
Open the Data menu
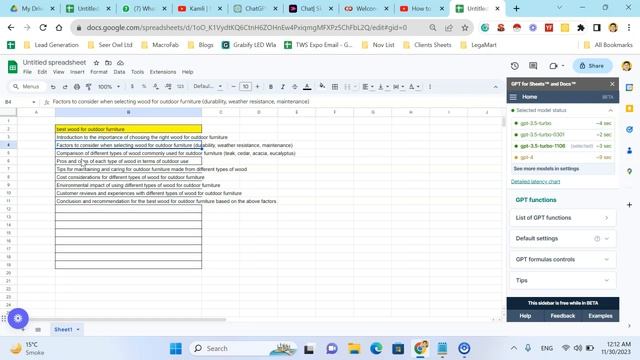coord(119,72)
